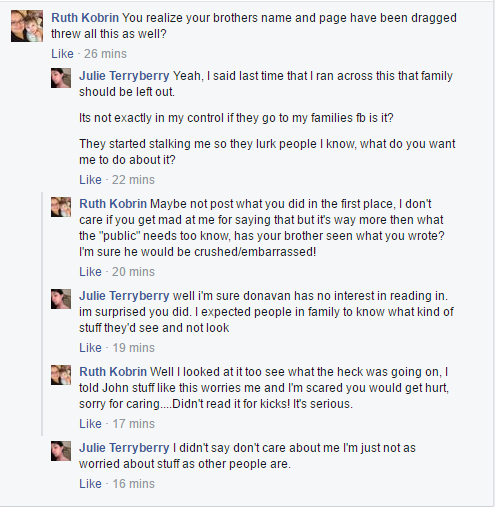This screenshot has width=495, height=507.
Task: Click the 17 mins timestamp
Action: [133, 424]
